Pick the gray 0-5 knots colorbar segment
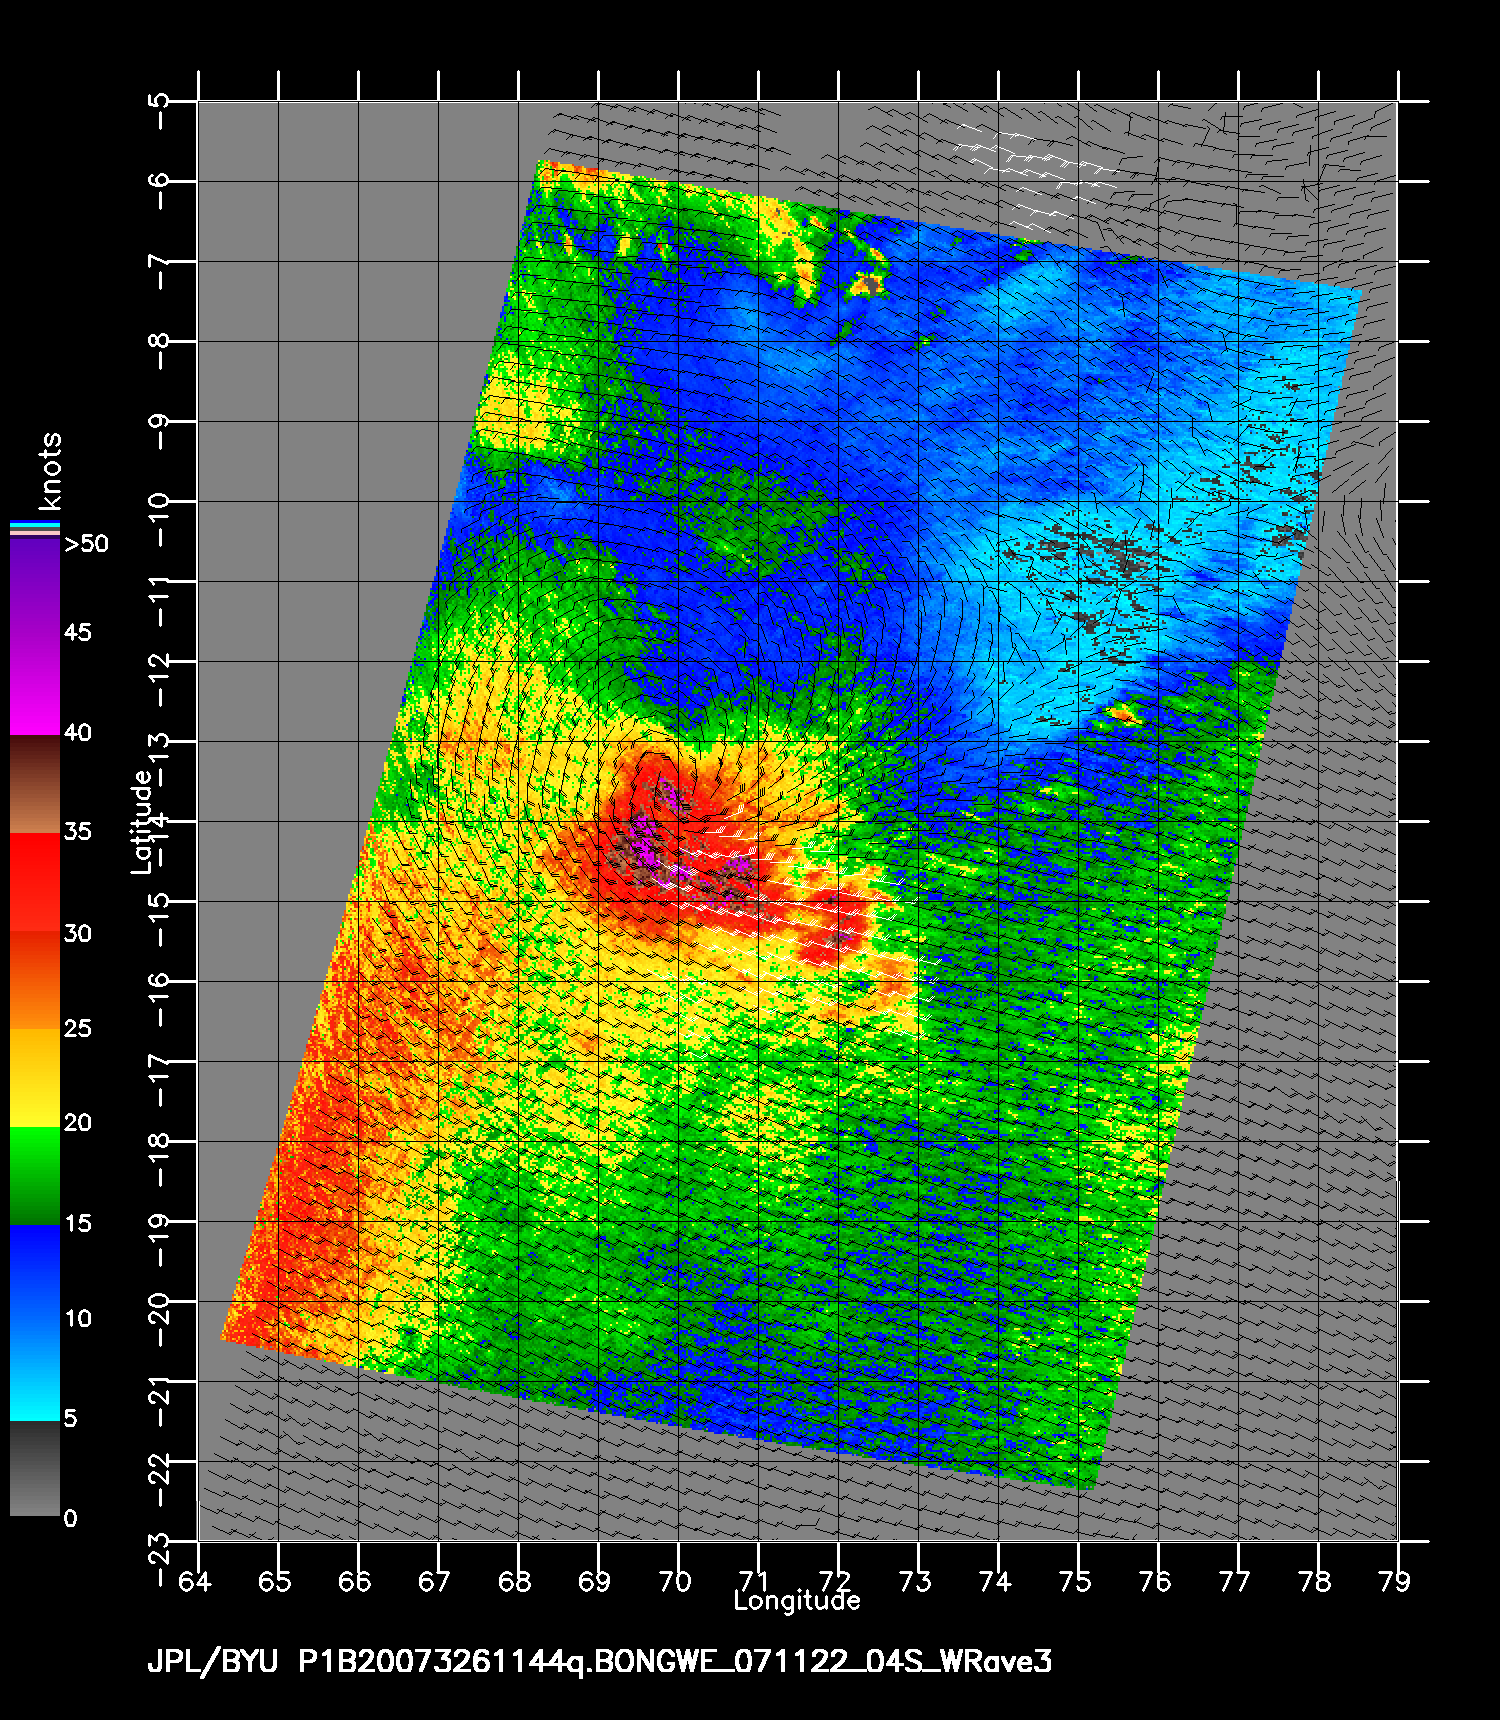 tap(35, 1468)
